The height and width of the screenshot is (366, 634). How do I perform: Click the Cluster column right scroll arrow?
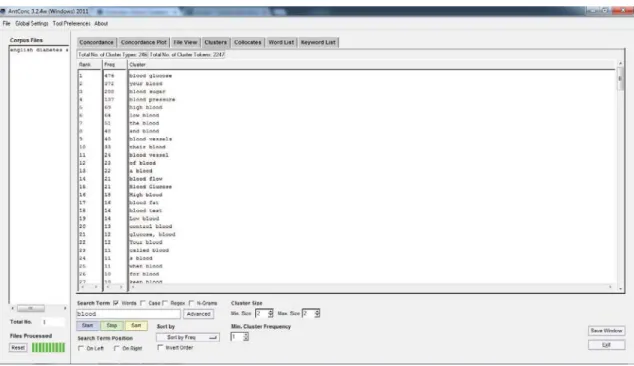tap(610, 287)
